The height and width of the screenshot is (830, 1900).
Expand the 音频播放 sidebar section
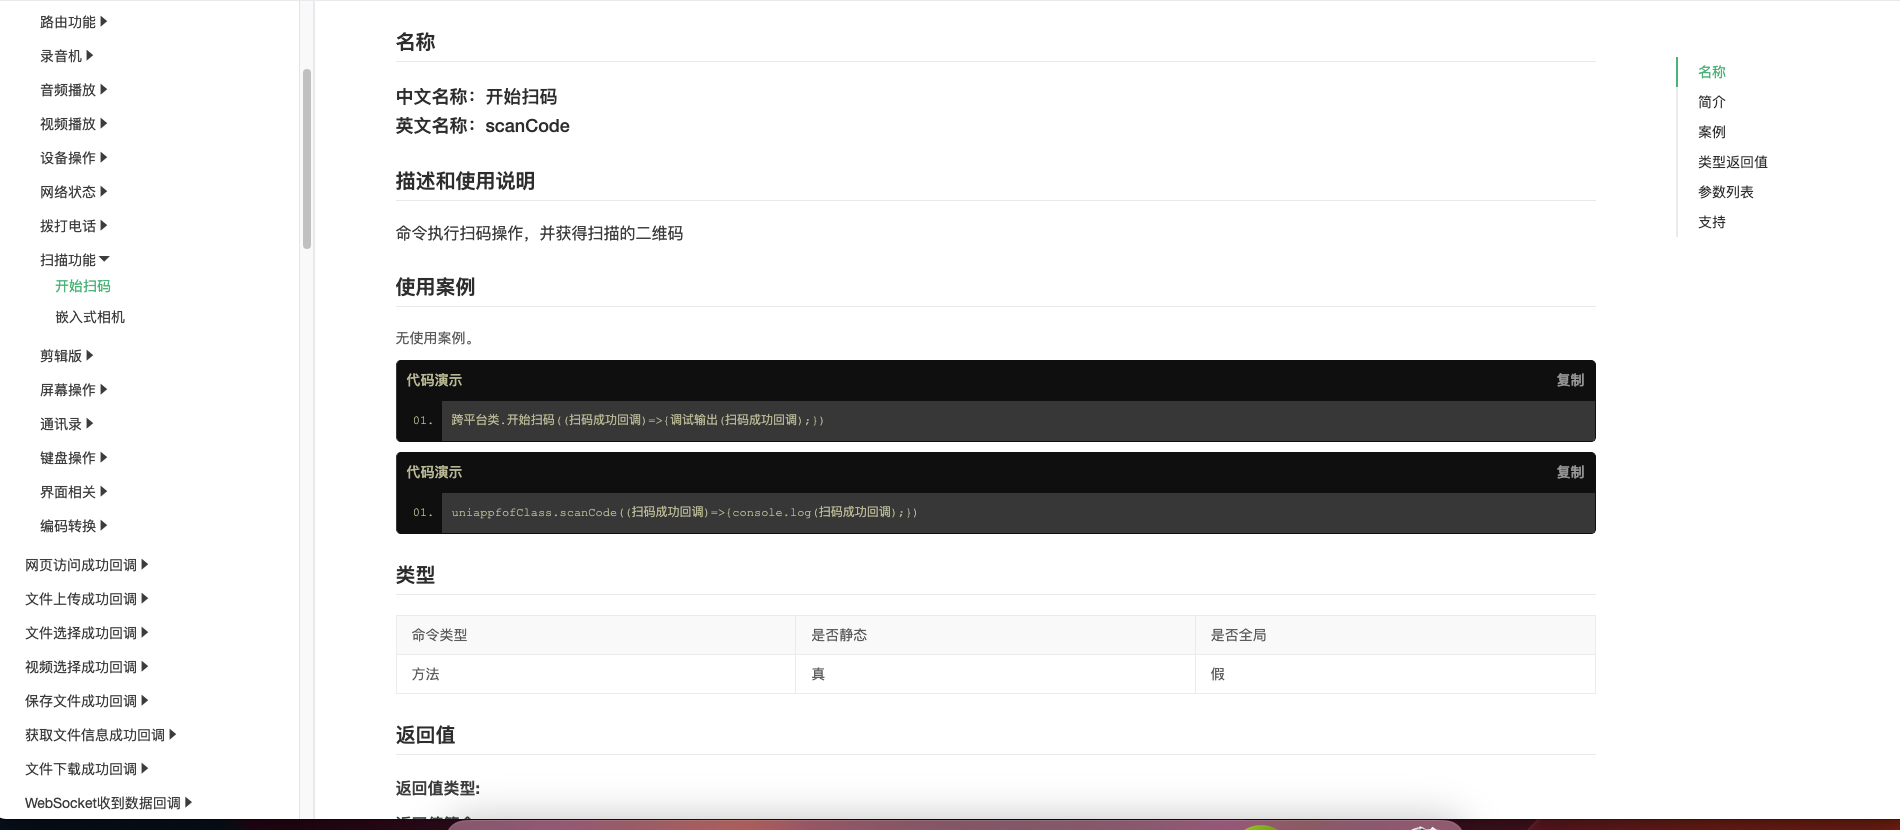(x=73, y=90)
